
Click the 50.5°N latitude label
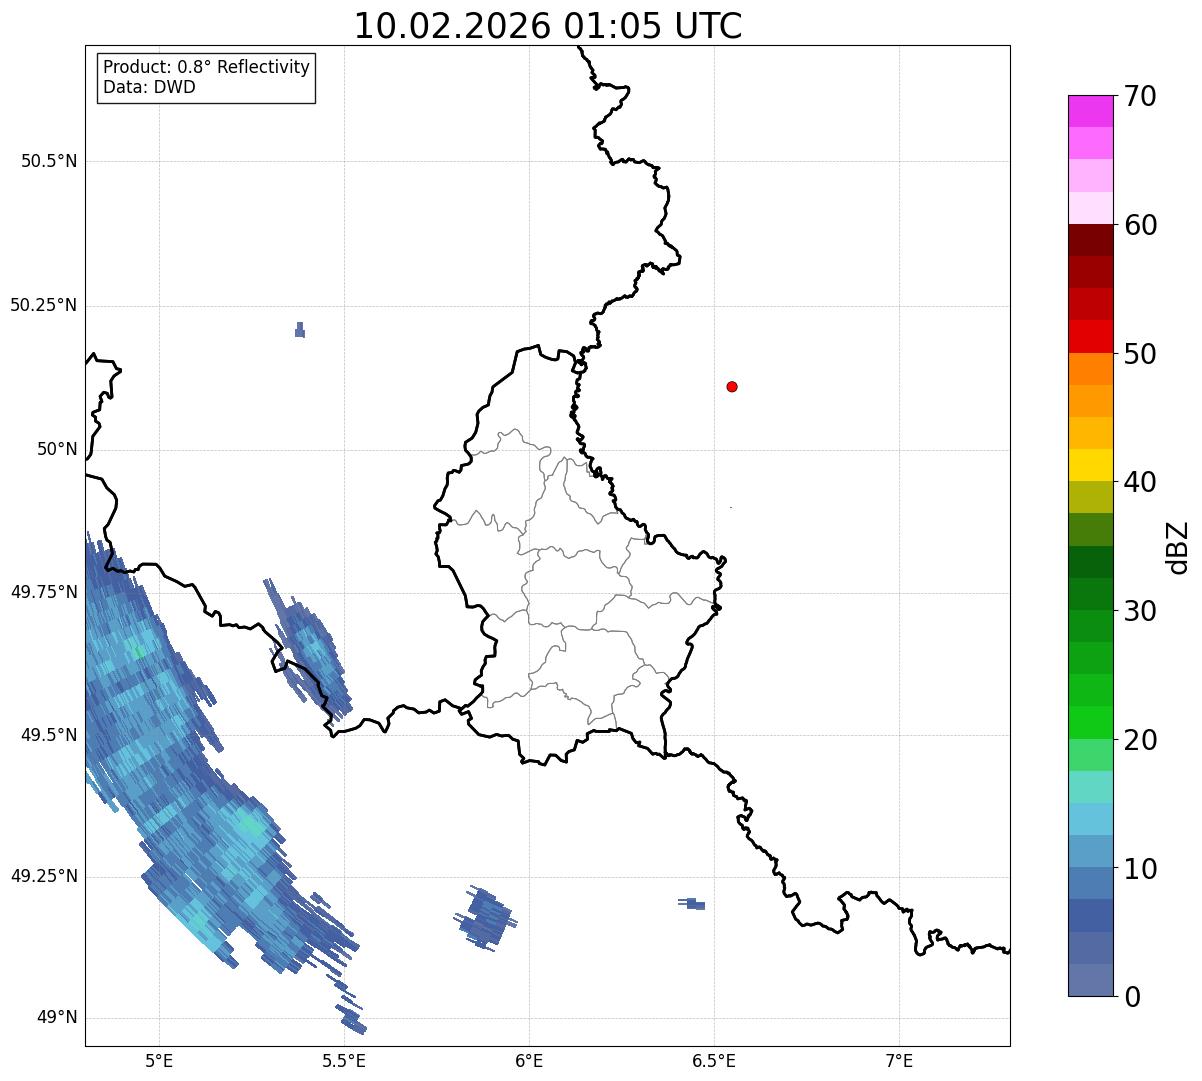[49, 161]
